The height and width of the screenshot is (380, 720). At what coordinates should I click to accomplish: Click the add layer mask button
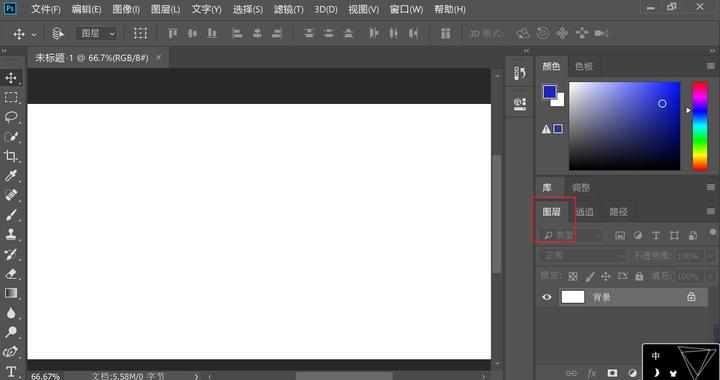[x=612, y=373]
